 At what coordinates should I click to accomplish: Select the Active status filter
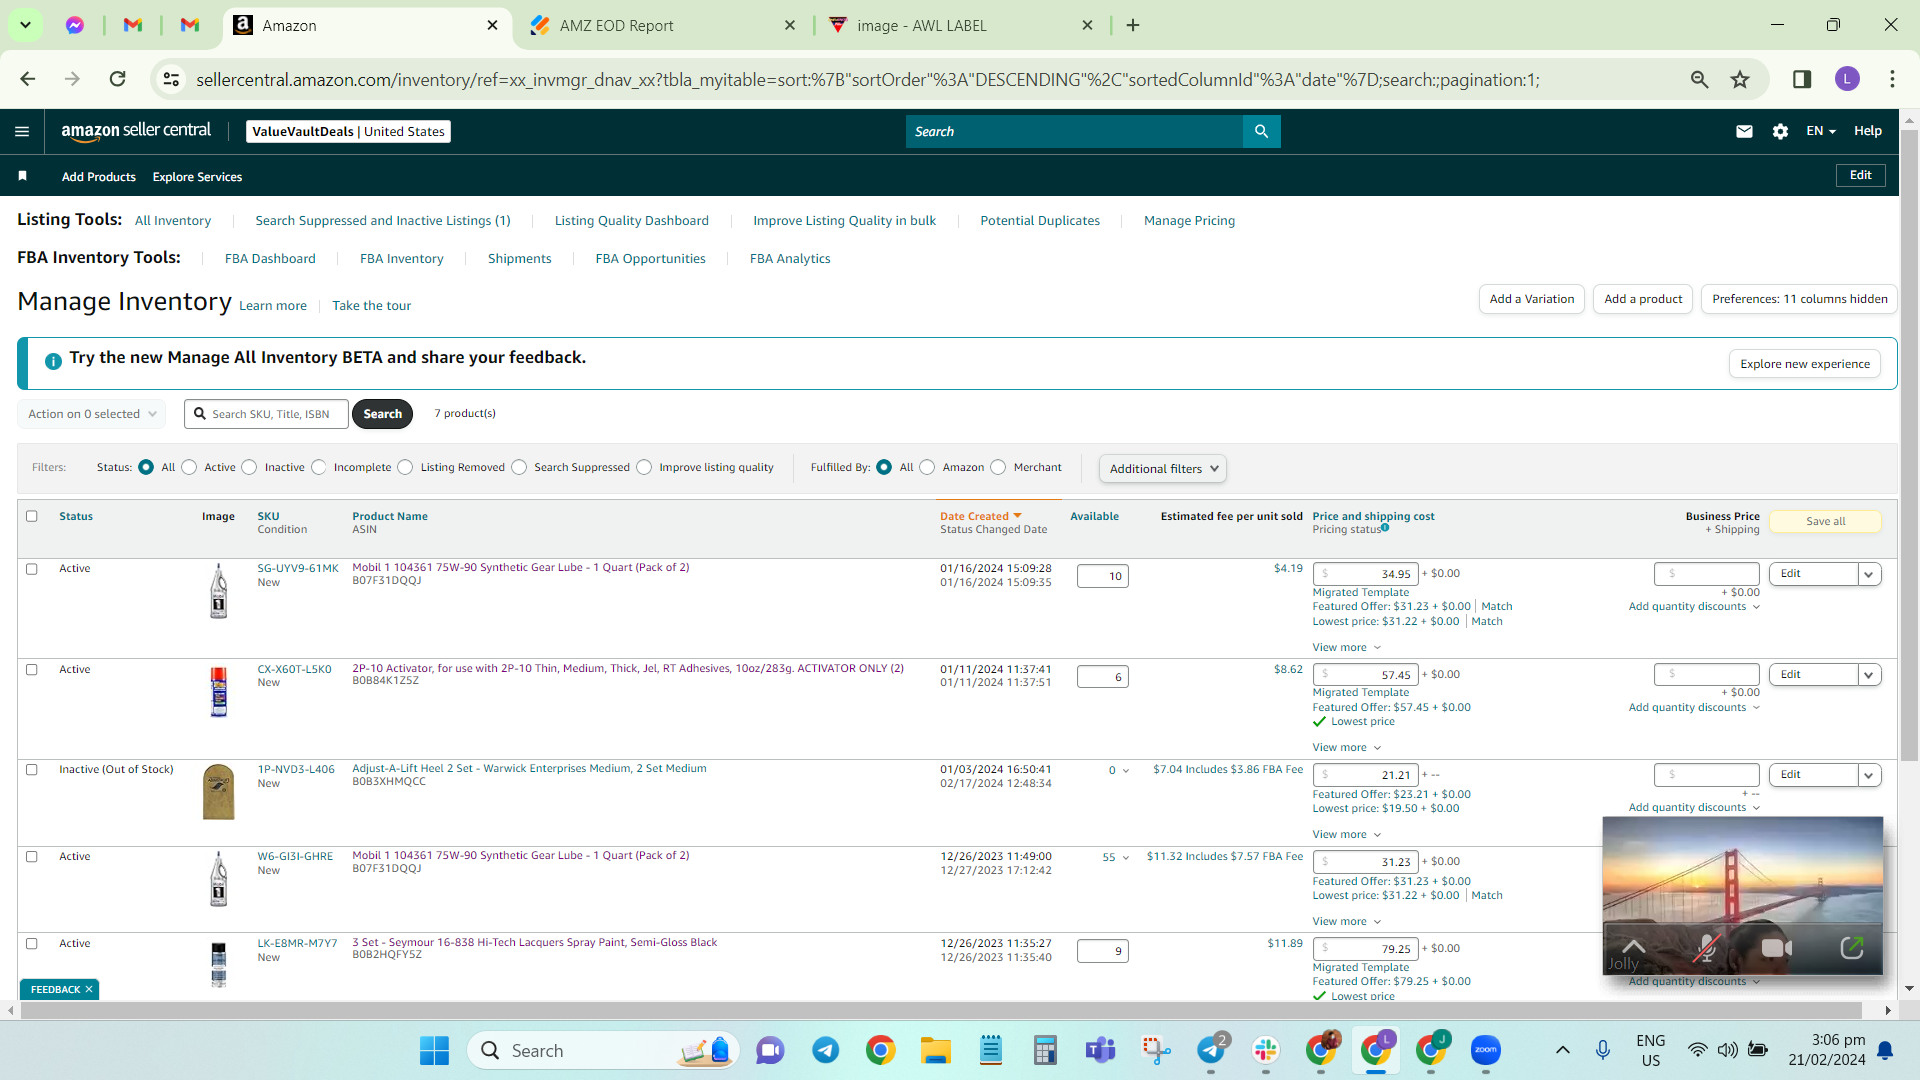189,467
